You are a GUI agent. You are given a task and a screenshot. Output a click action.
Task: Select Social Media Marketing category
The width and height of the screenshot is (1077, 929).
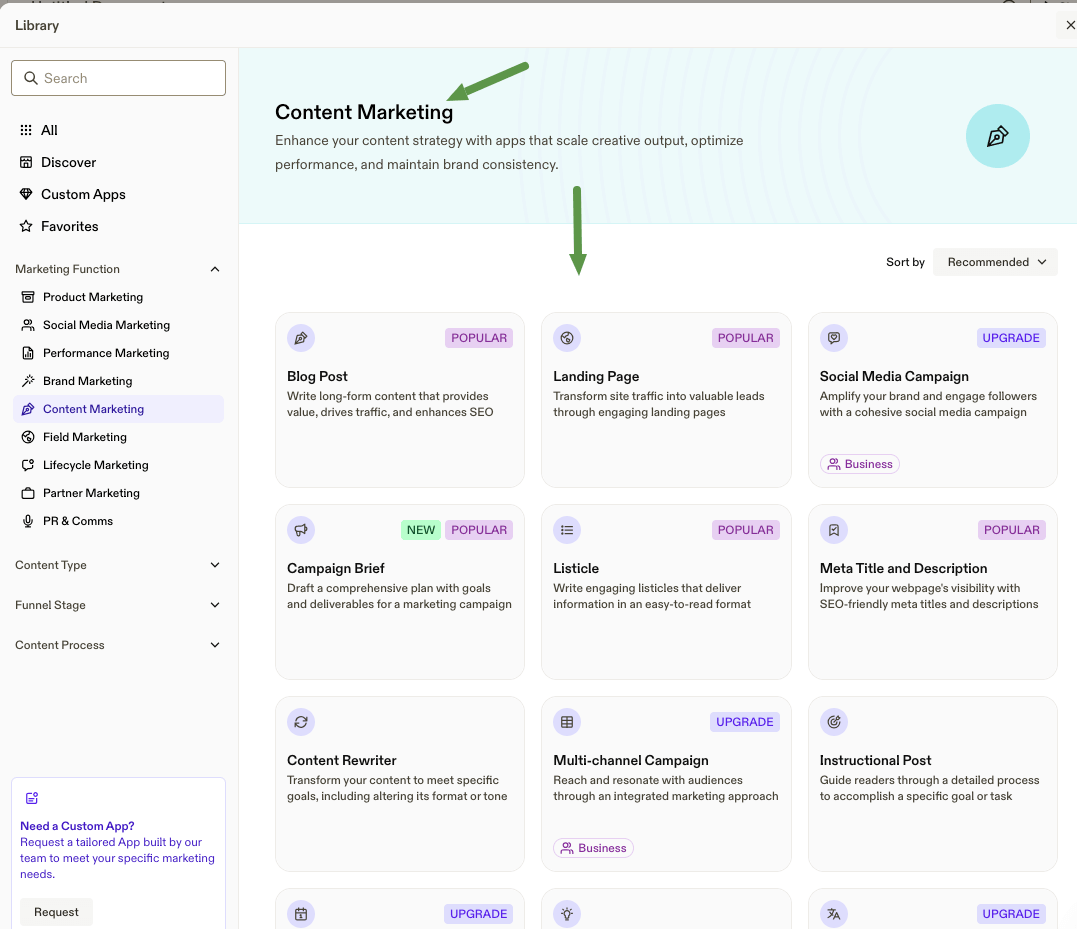106,325
